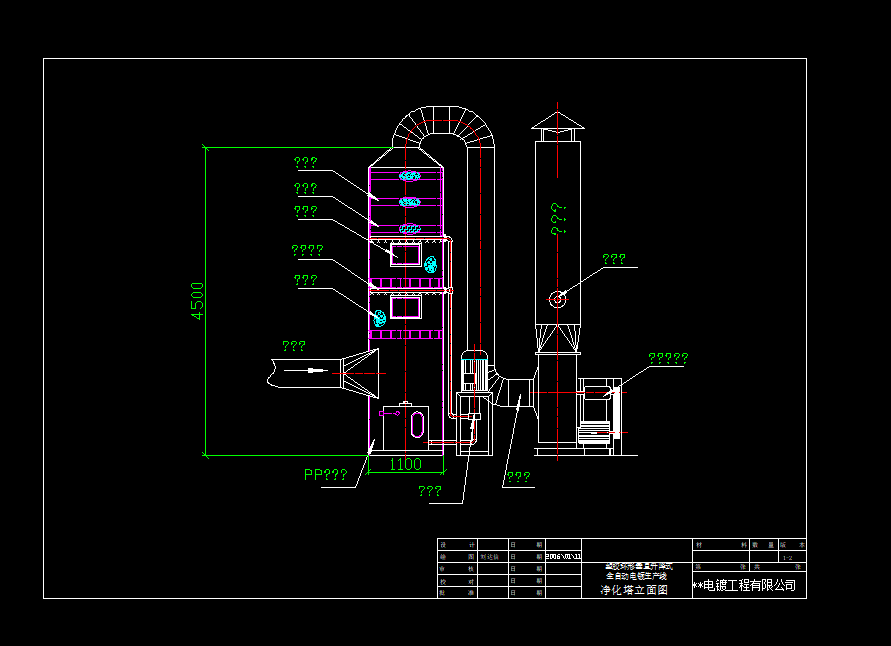Select the cyan packing blob beside upper window
The height and width of the screenshot is (646, 891).
[x=431, y=264]
